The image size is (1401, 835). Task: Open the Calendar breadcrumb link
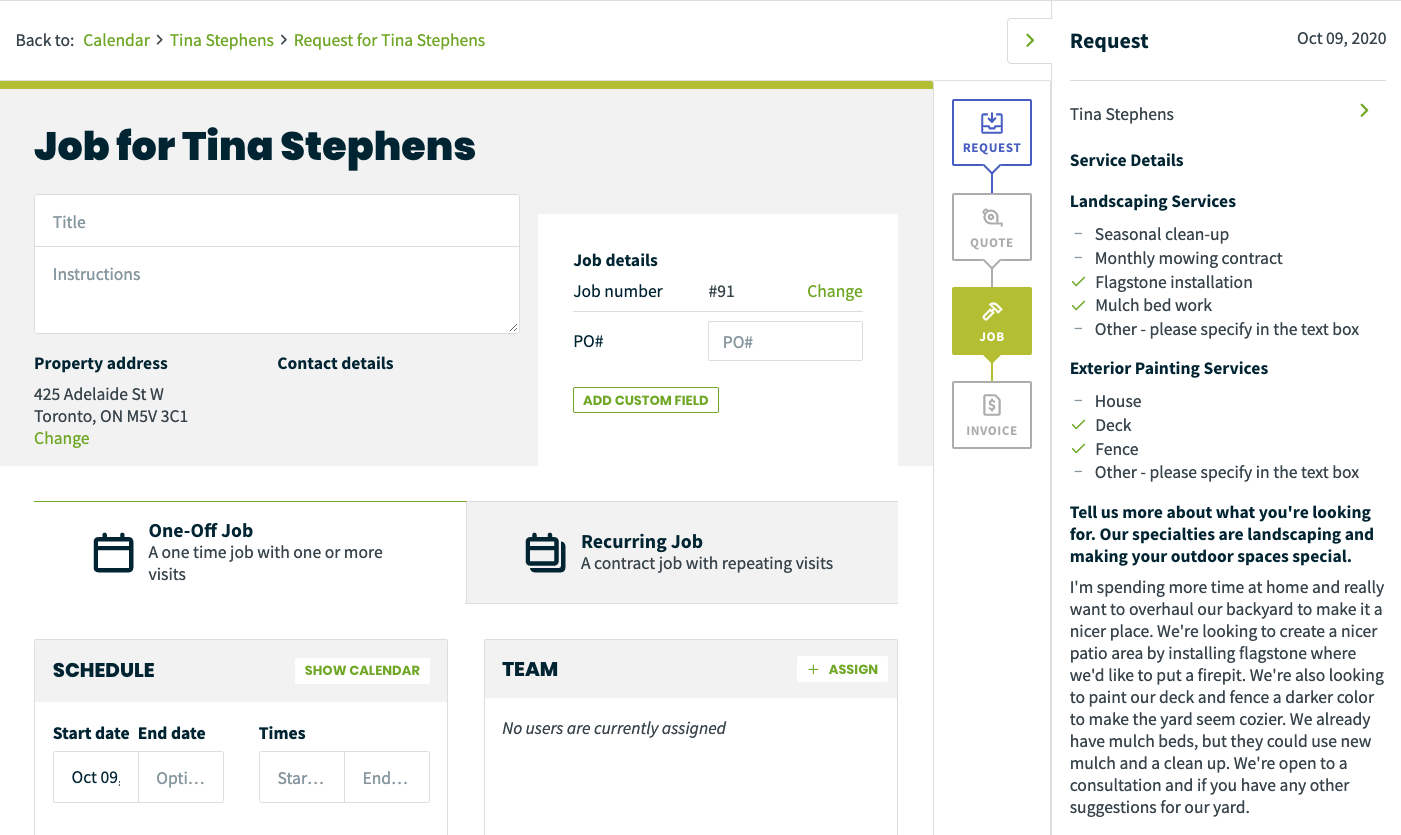116,40
